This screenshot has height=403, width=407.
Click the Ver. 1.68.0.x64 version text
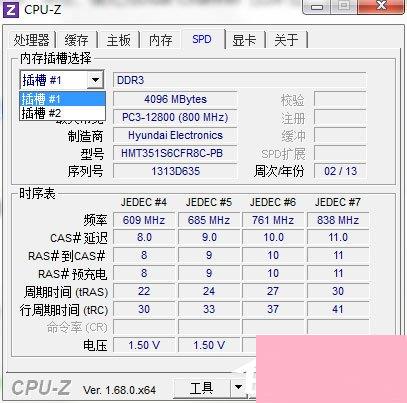[x=119, y=390]
